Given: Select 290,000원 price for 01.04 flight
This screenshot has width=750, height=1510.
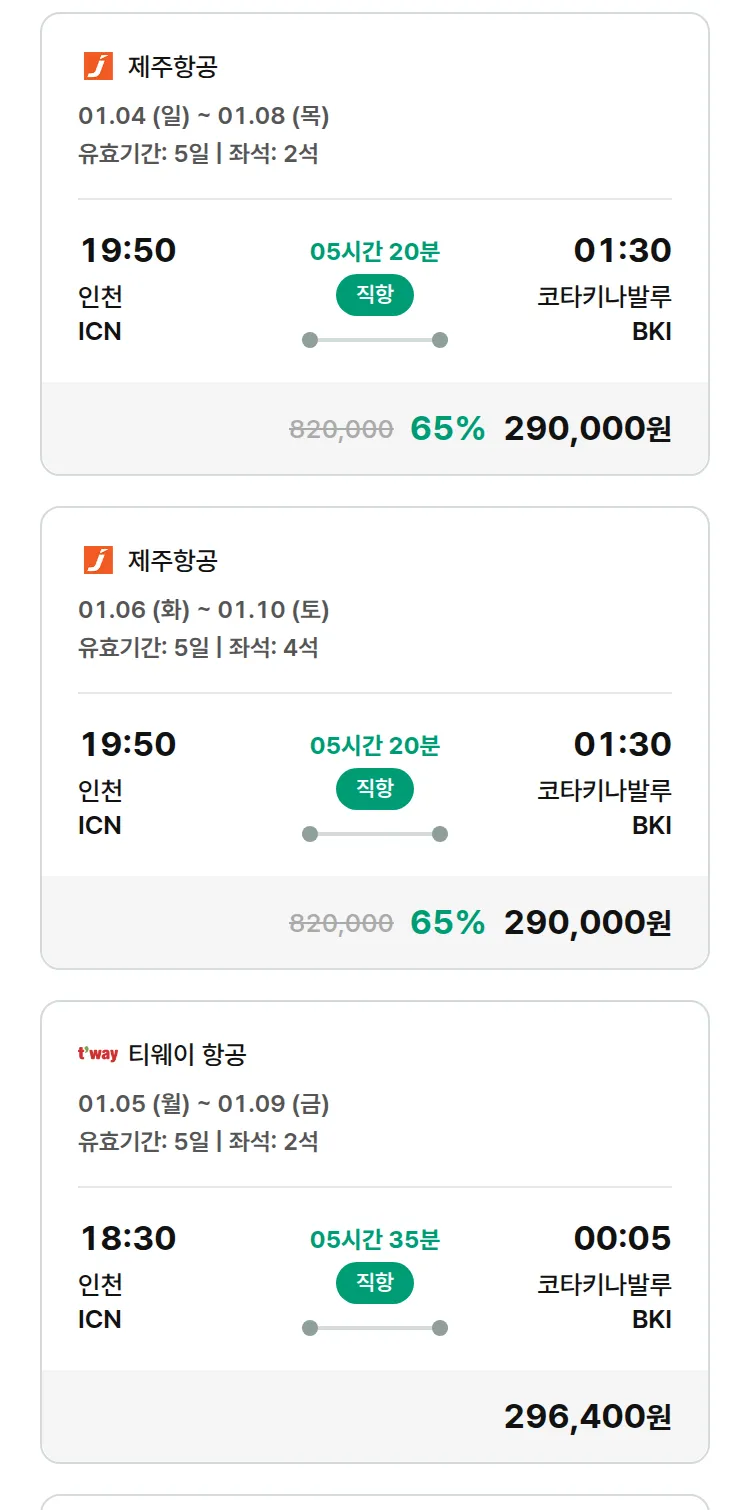Looking at the screenshot, I should tap(587, 429).
